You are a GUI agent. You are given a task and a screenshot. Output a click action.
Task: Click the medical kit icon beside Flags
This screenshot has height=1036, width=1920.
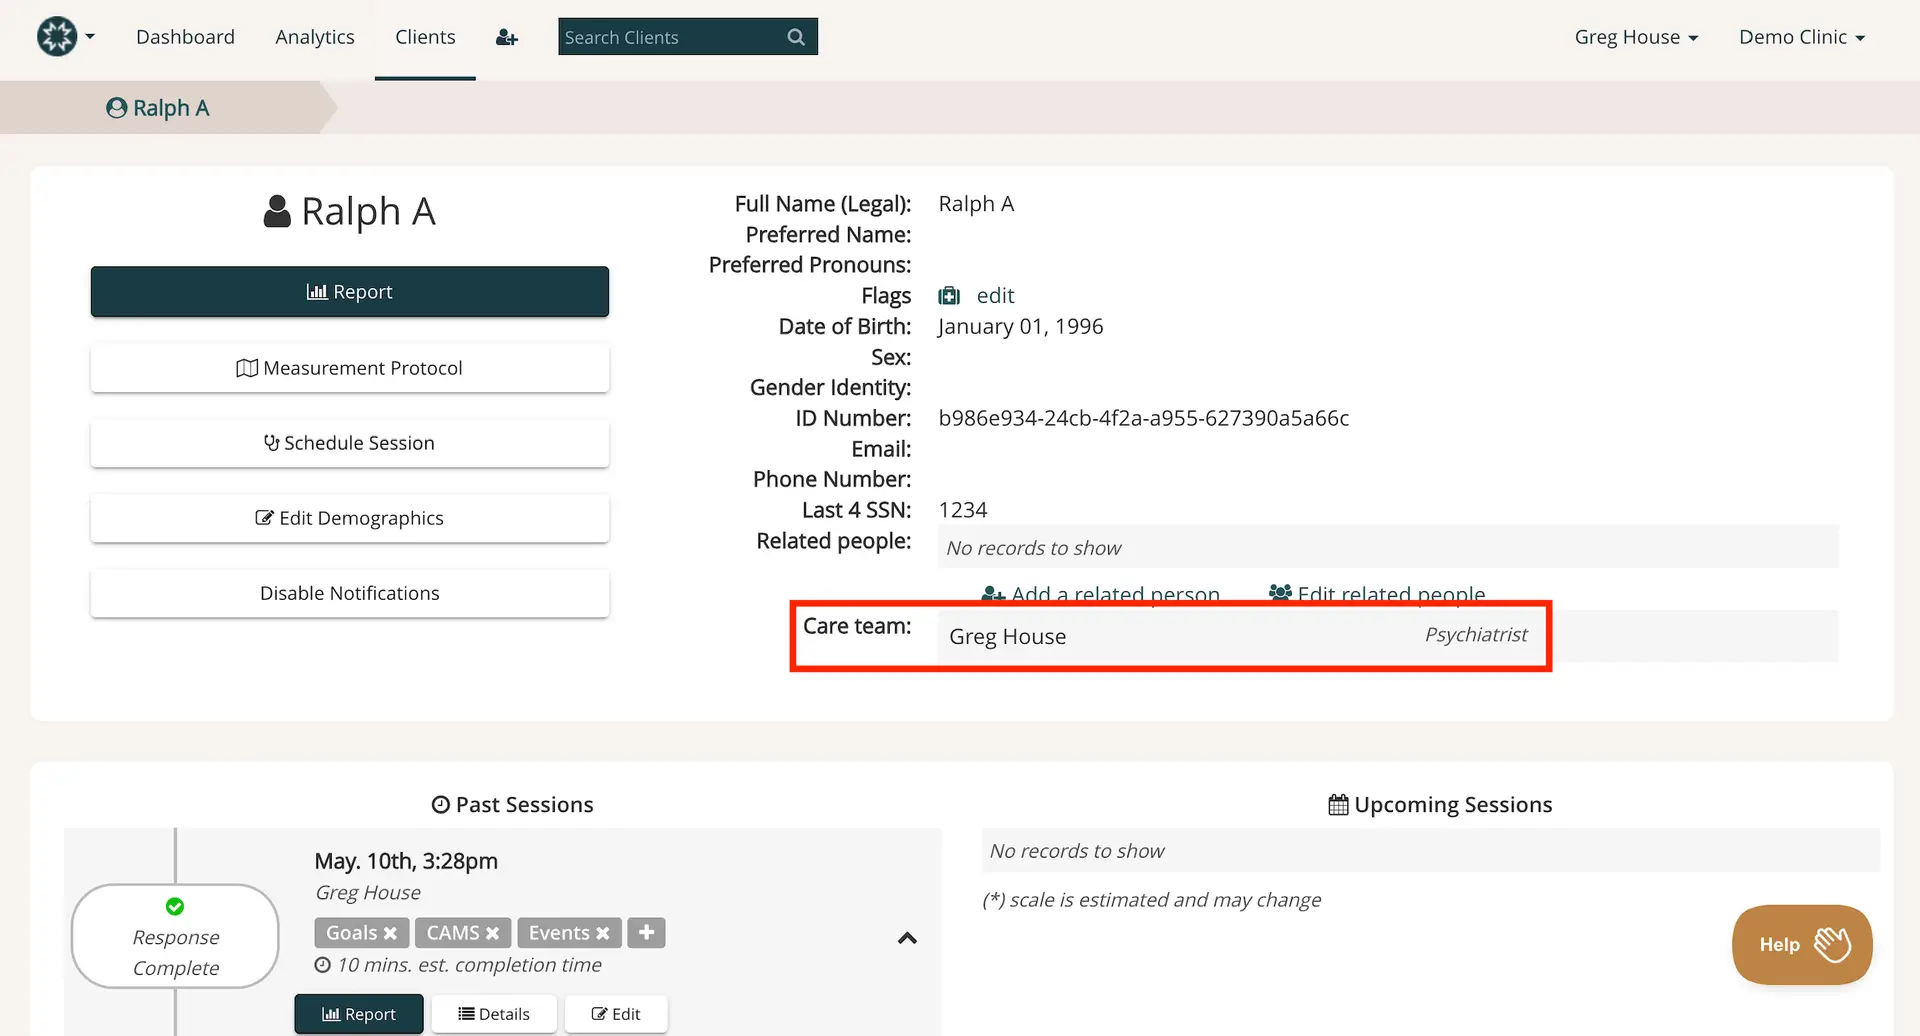[x=947, y=295]
